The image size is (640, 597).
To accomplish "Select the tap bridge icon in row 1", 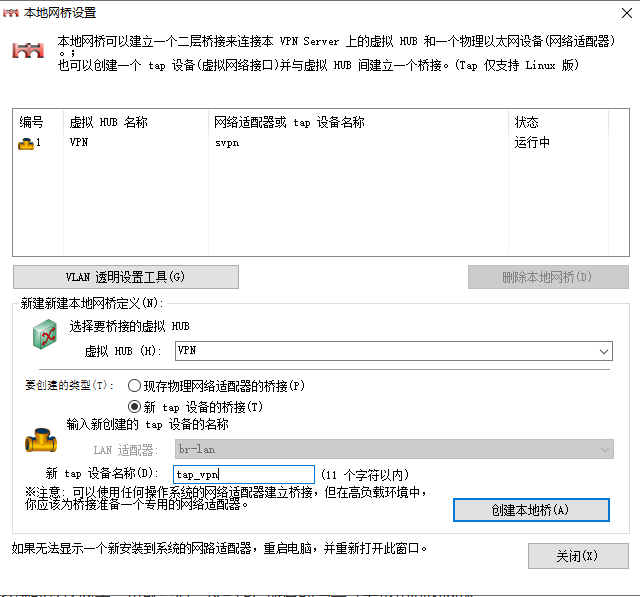I will (x=26, y=144).
